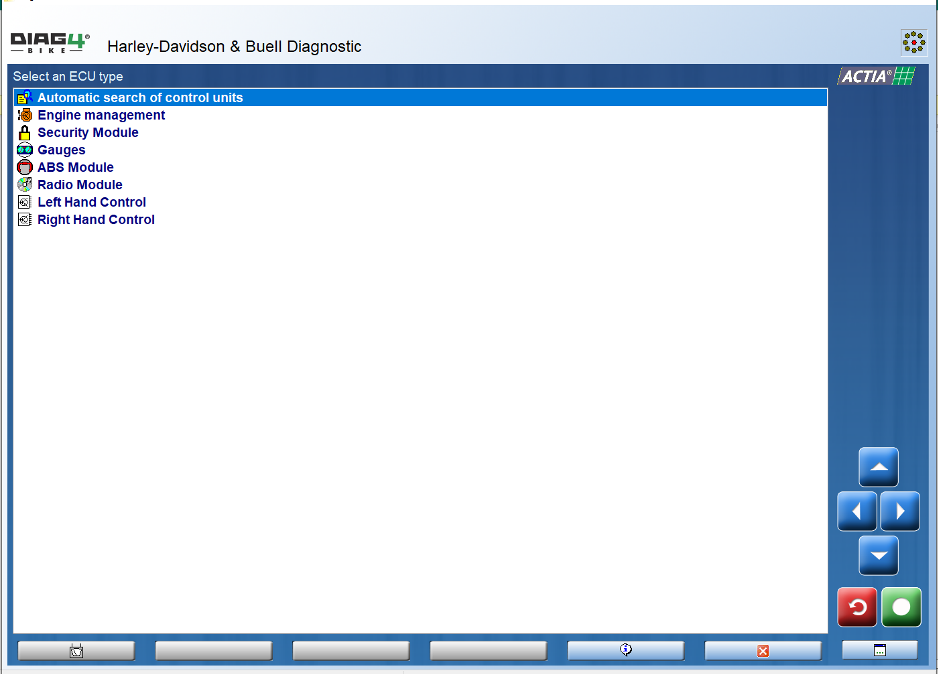Select Automatic search of control units

point(421,97)
